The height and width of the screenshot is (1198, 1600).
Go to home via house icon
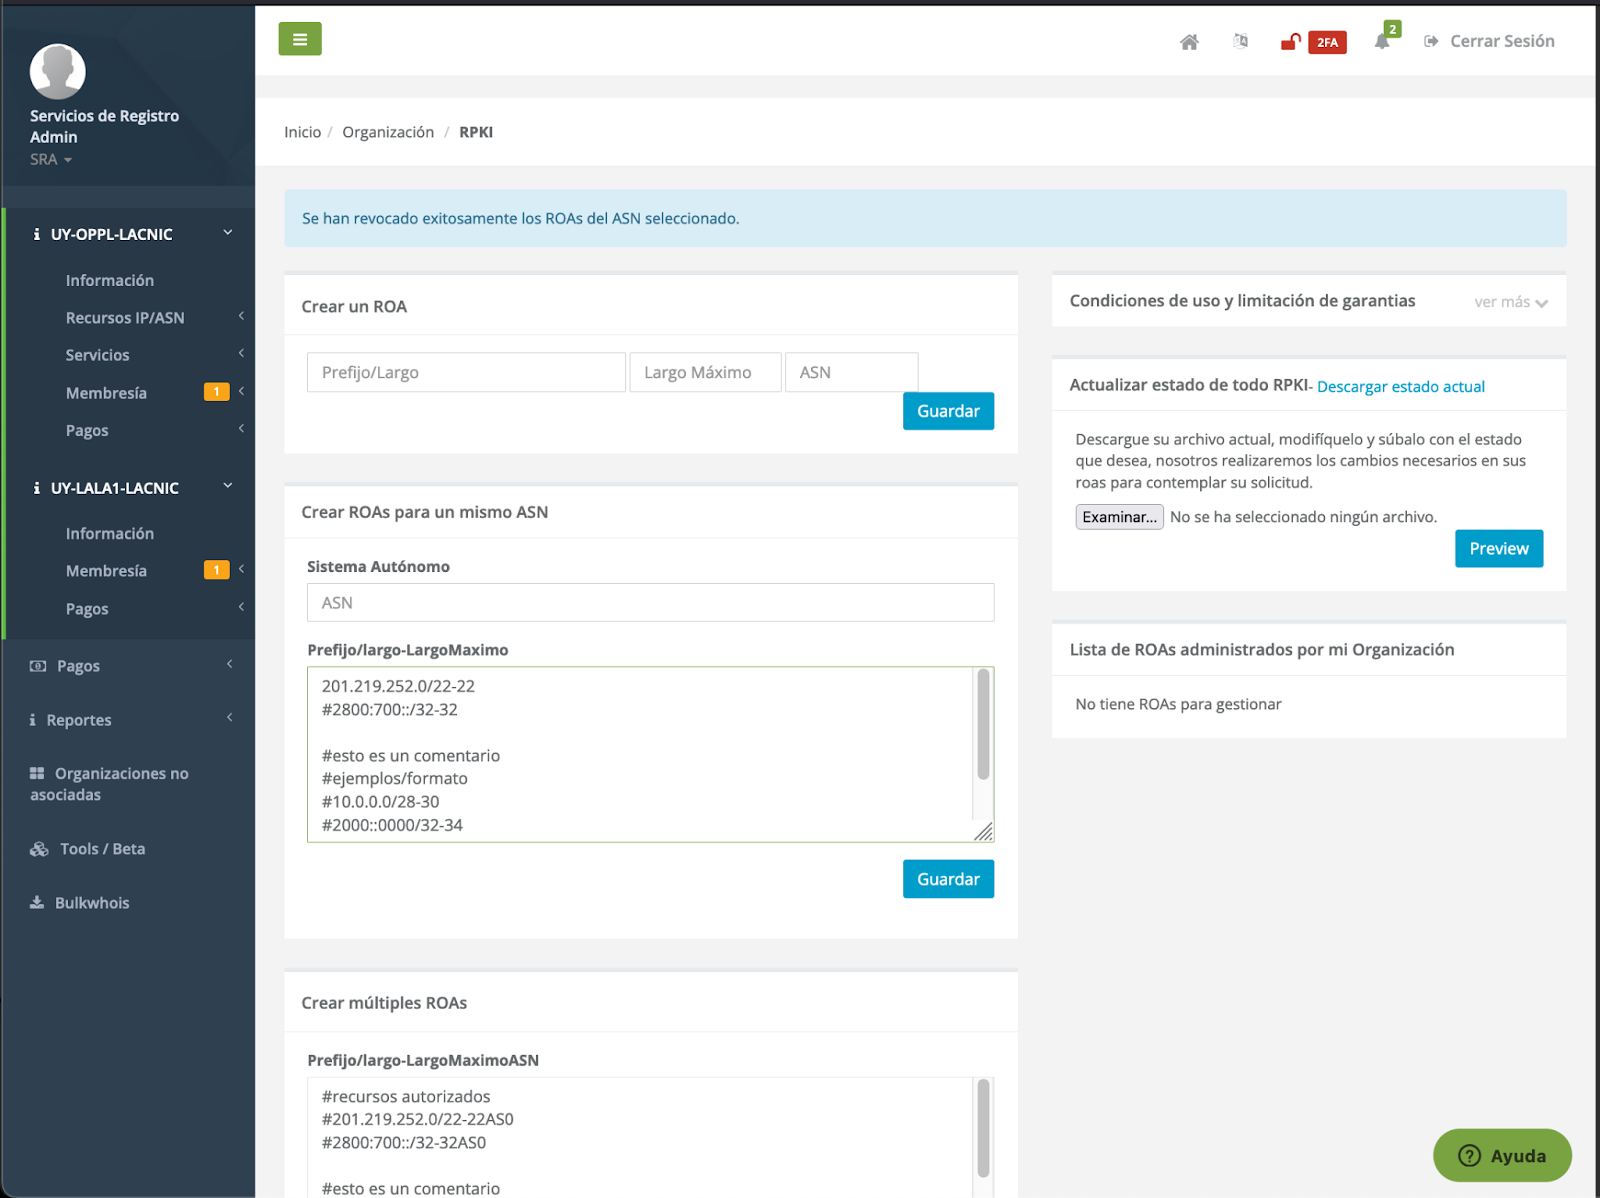[x=1188, y=42]
